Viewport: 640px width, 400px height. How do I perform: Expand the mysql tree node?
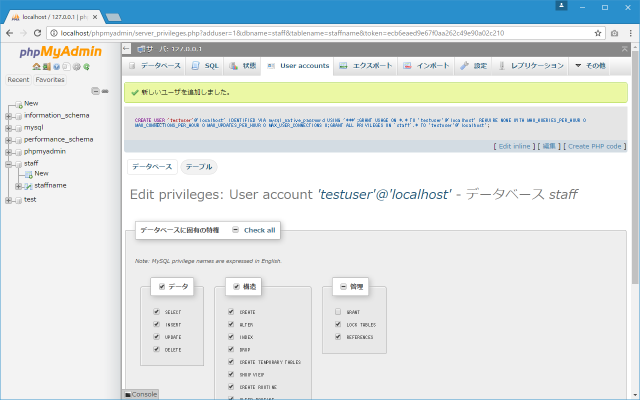click(8, 128)
